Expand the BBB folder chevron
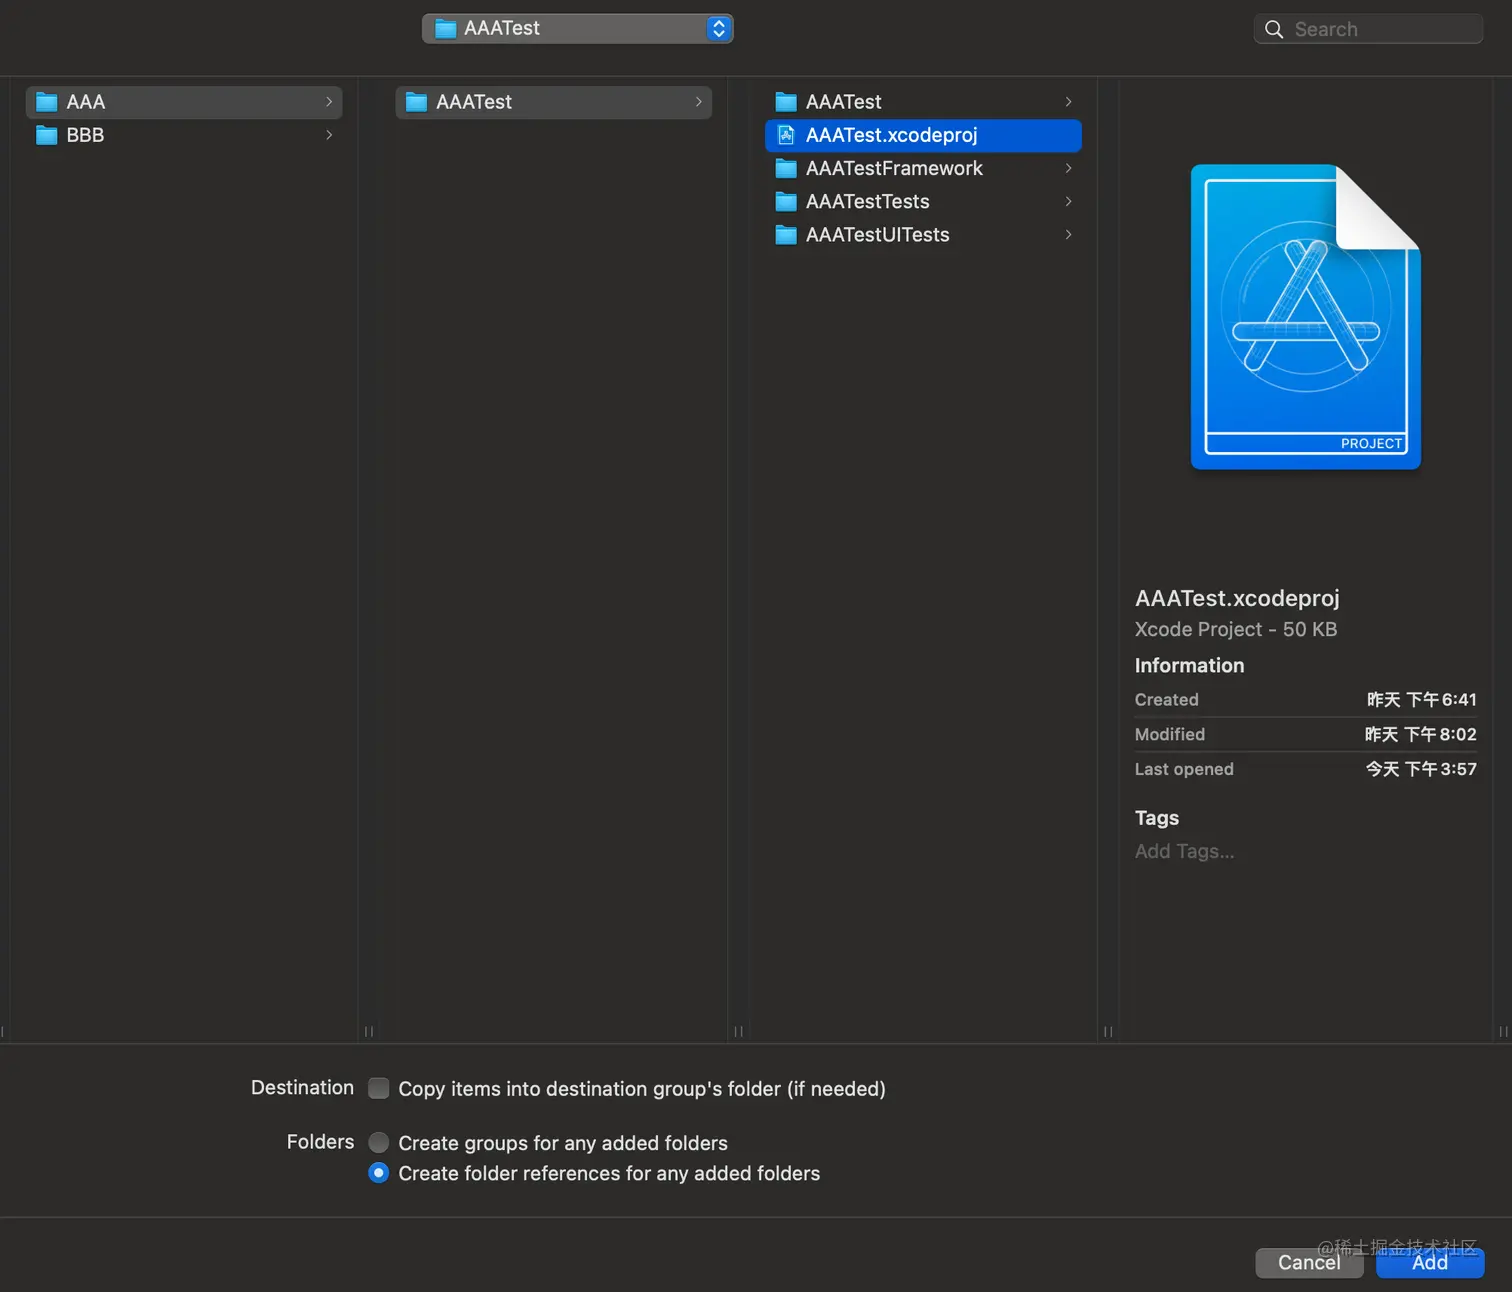The height and width of the screenshot is (1292, 1512). (329, 135)
